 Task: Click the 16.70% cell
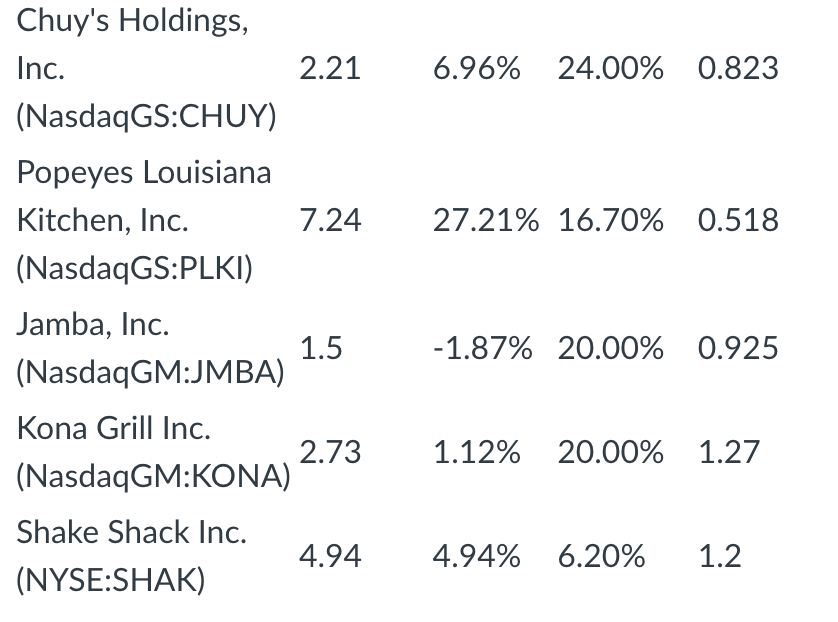pyautogui.click(x=610, y=220)
